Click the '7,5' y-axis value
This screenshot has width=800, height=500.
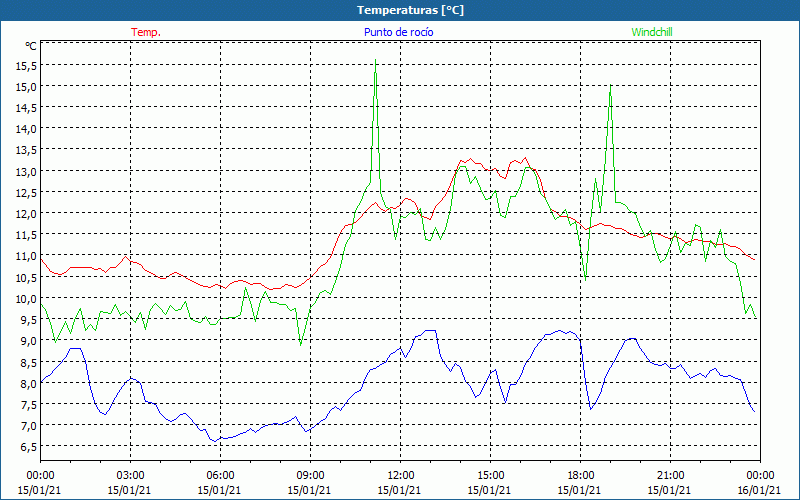[28, 405]
